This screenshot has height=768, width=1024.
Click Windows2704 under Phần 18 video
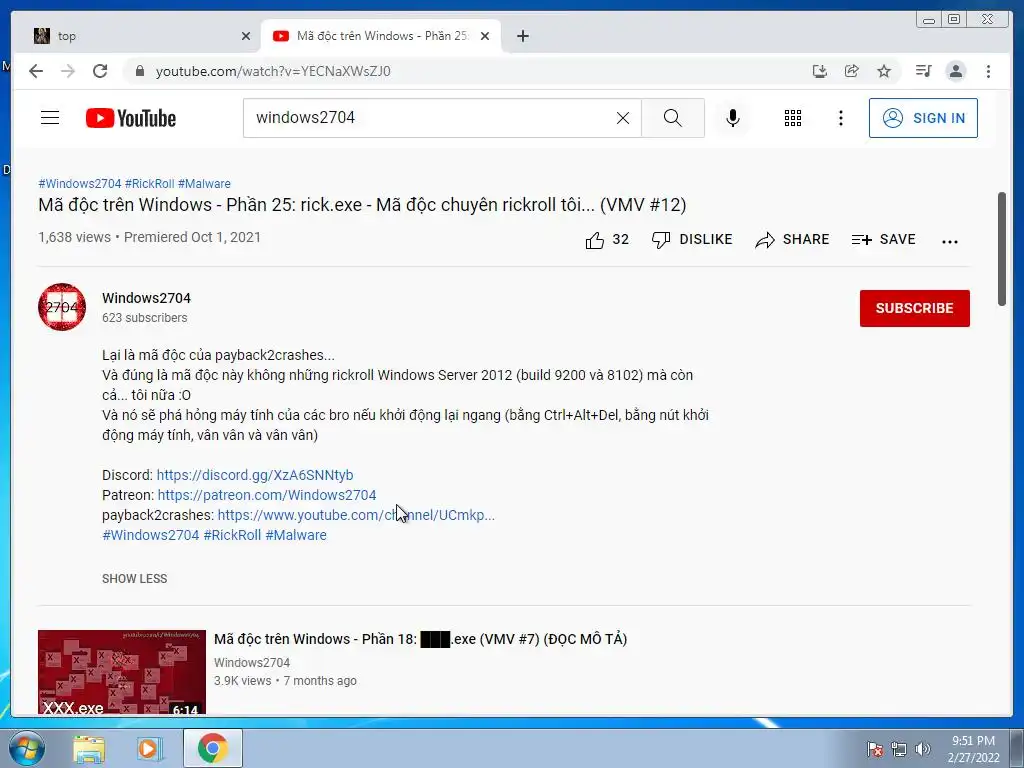click(x=251, y=662)
